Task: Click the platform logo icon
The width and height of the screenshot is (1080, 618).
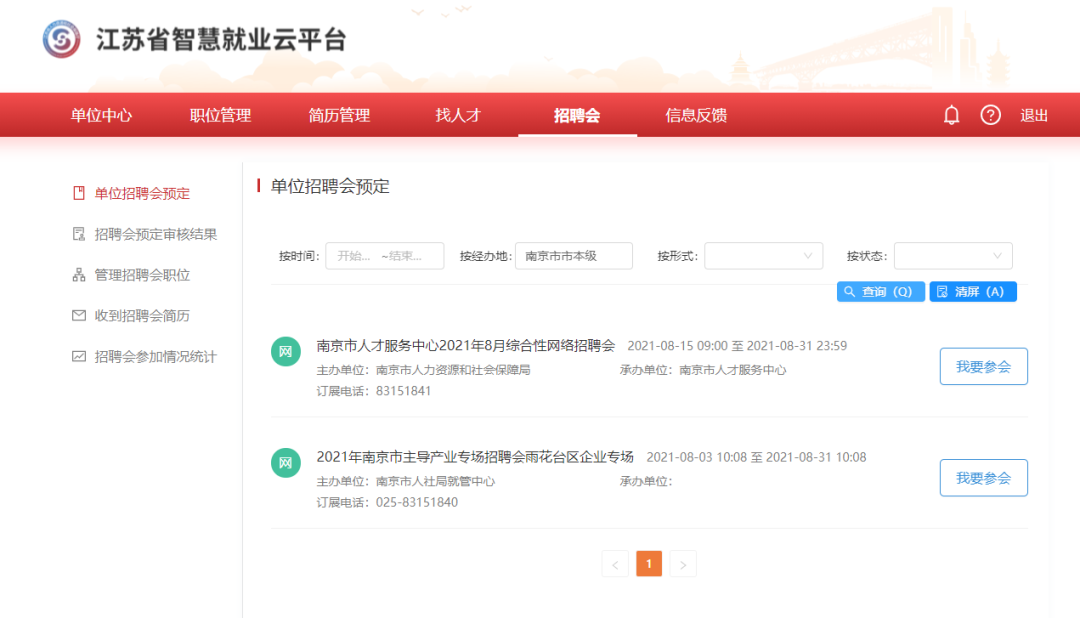Action: [61, 39]
